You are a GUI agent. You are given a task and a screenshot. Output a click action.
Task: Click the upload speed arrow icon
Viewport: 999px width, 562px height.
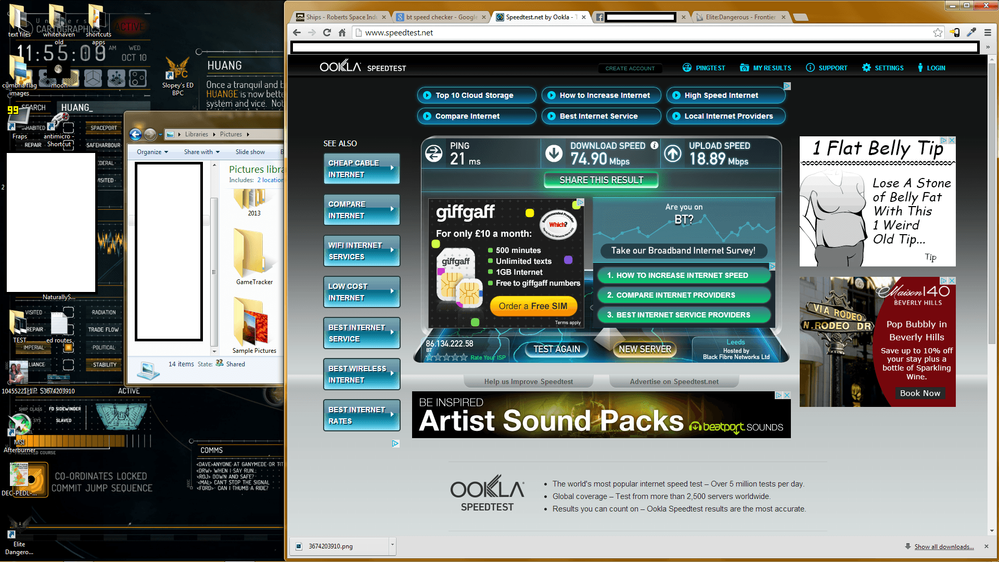click(673, 154)
